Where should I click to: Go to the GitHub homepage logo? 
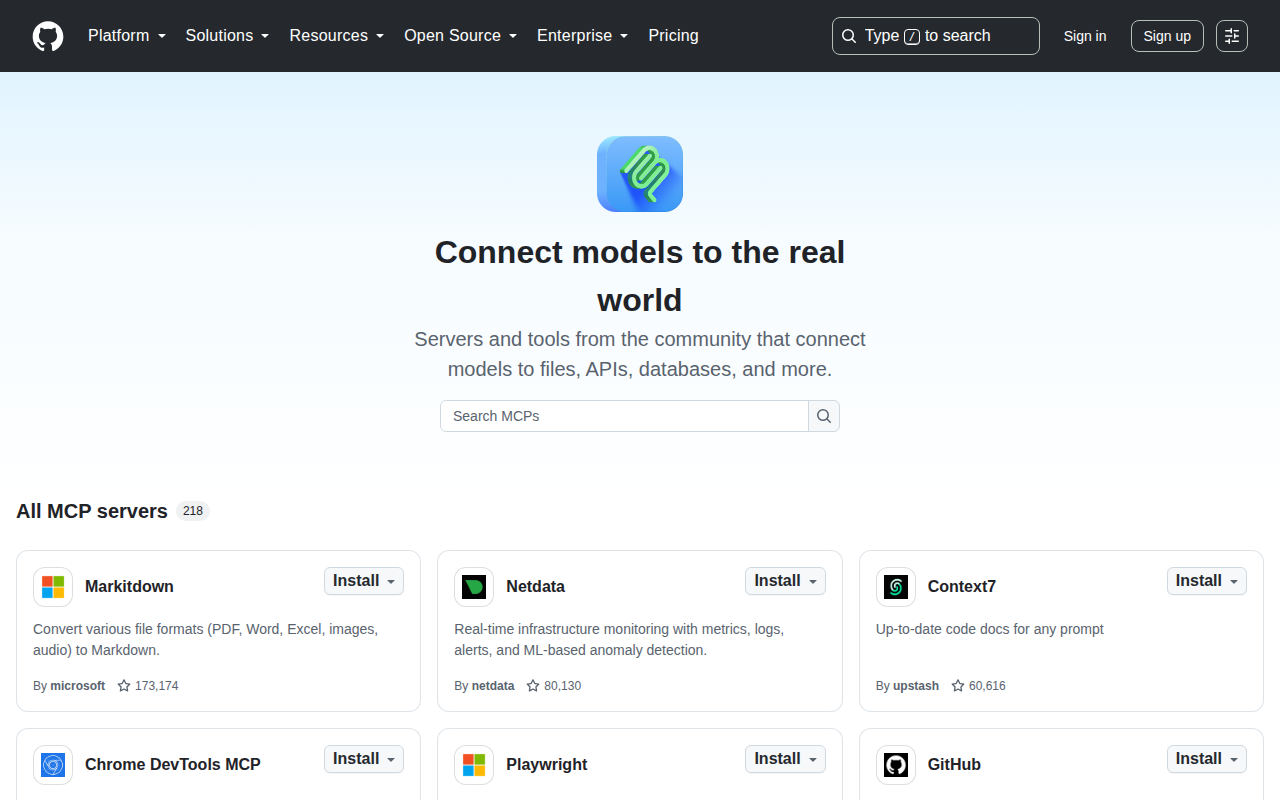coord(48,36)
